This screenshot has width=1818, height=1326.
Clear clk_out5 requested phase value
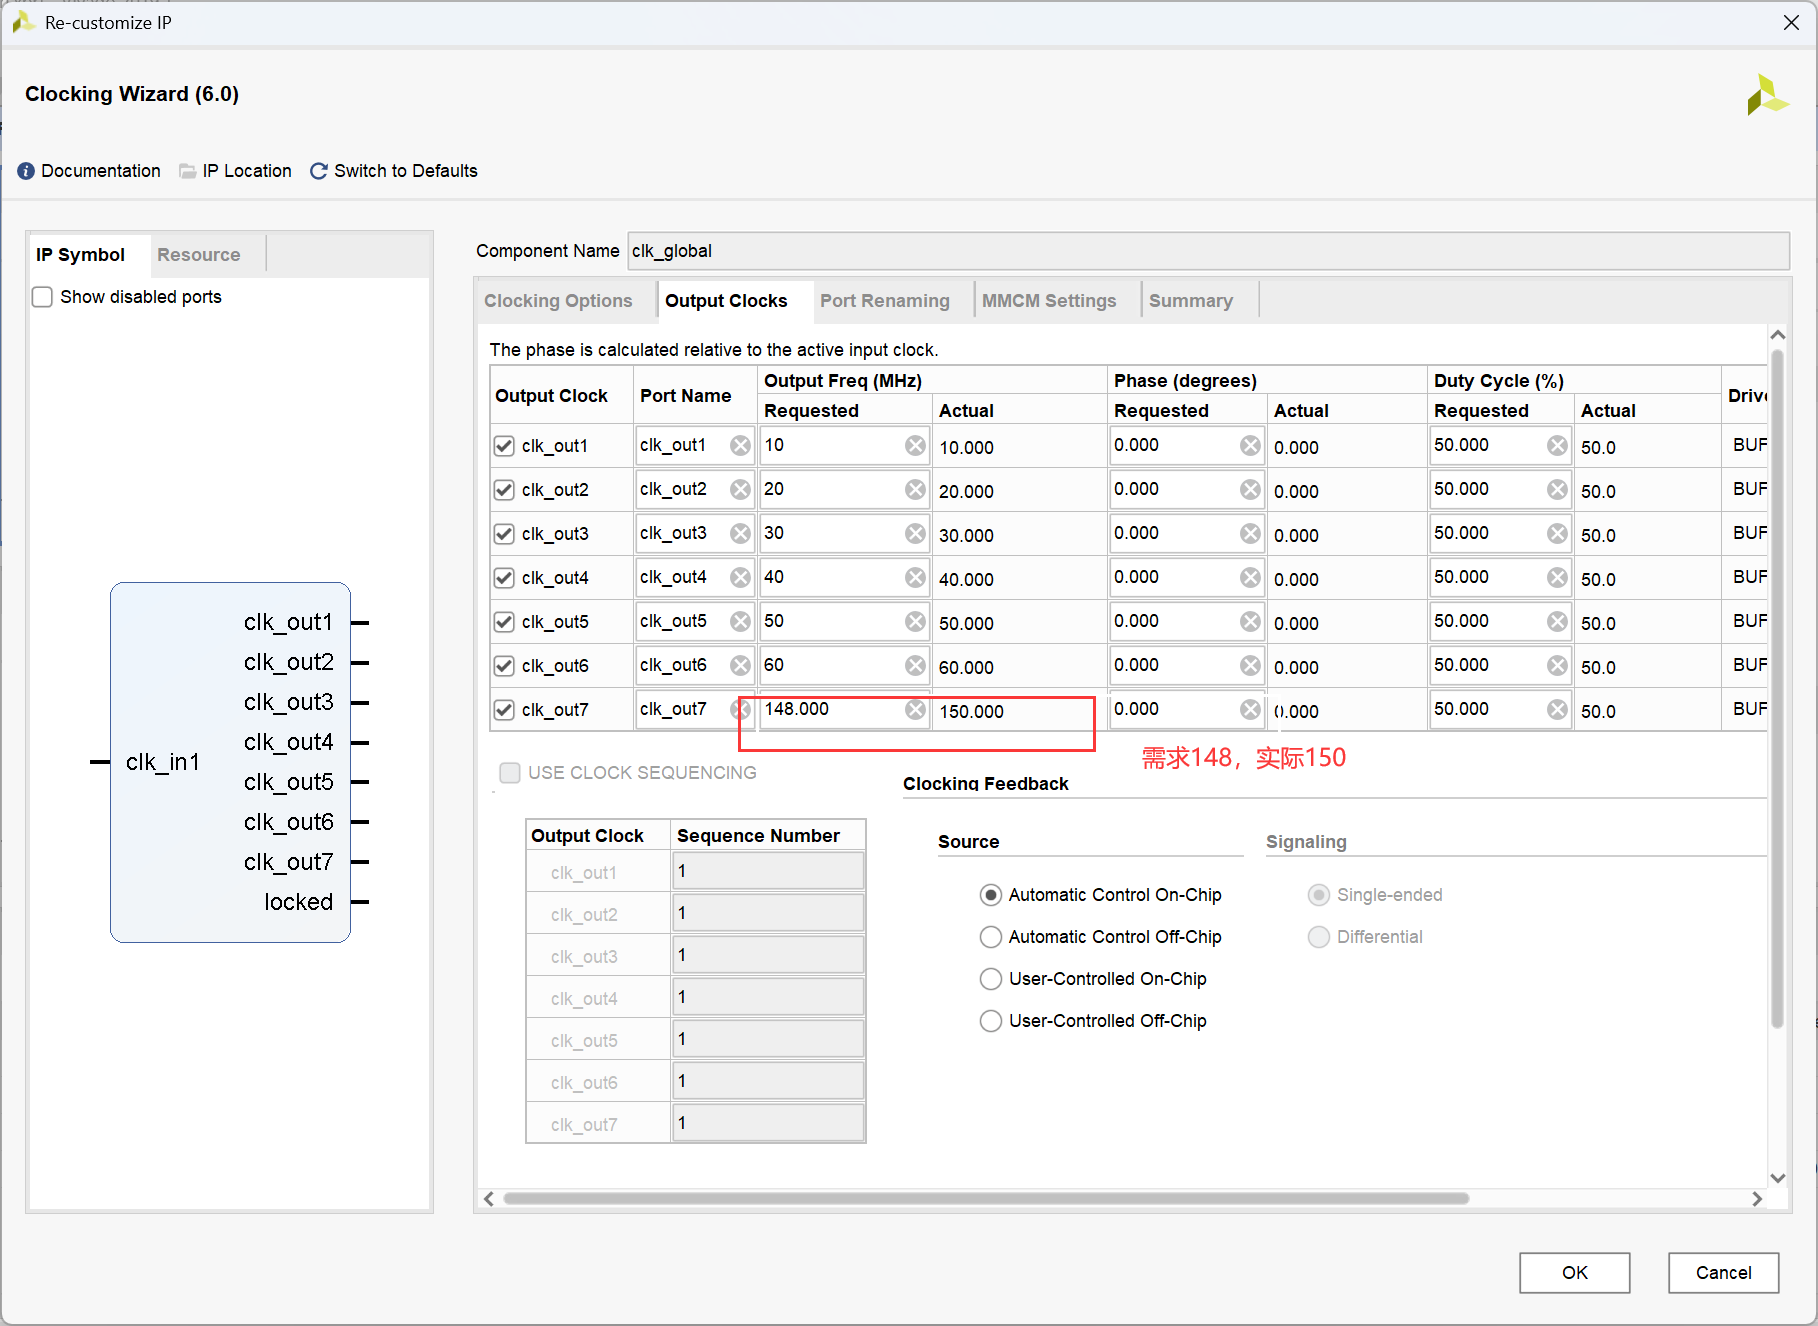[1250, 622]
